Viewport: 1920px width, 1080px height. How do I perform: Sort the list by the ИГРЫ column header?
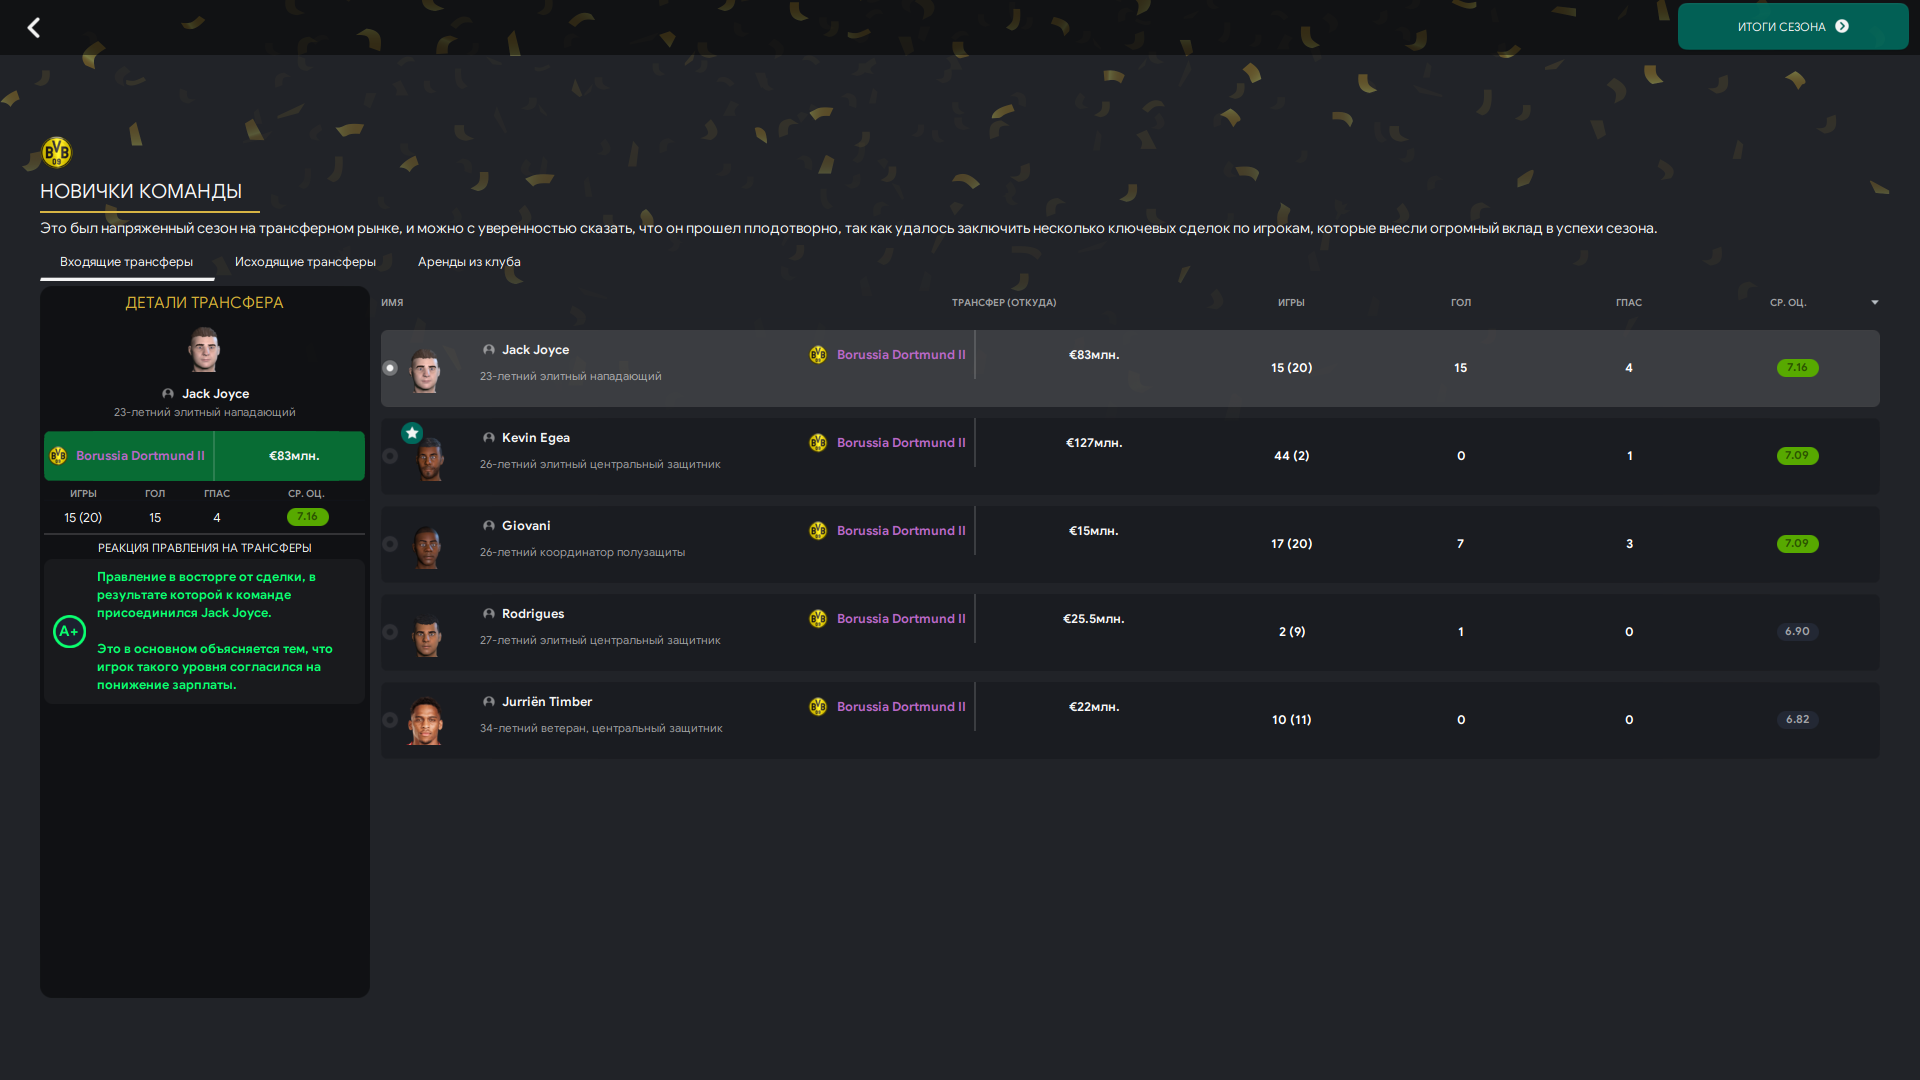(1291, 302)
